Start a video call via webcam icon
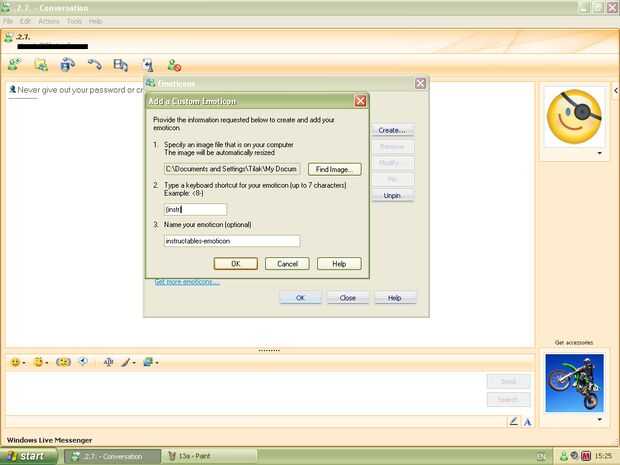The width and height of the screenshot is (620, 465). (68, 64)
